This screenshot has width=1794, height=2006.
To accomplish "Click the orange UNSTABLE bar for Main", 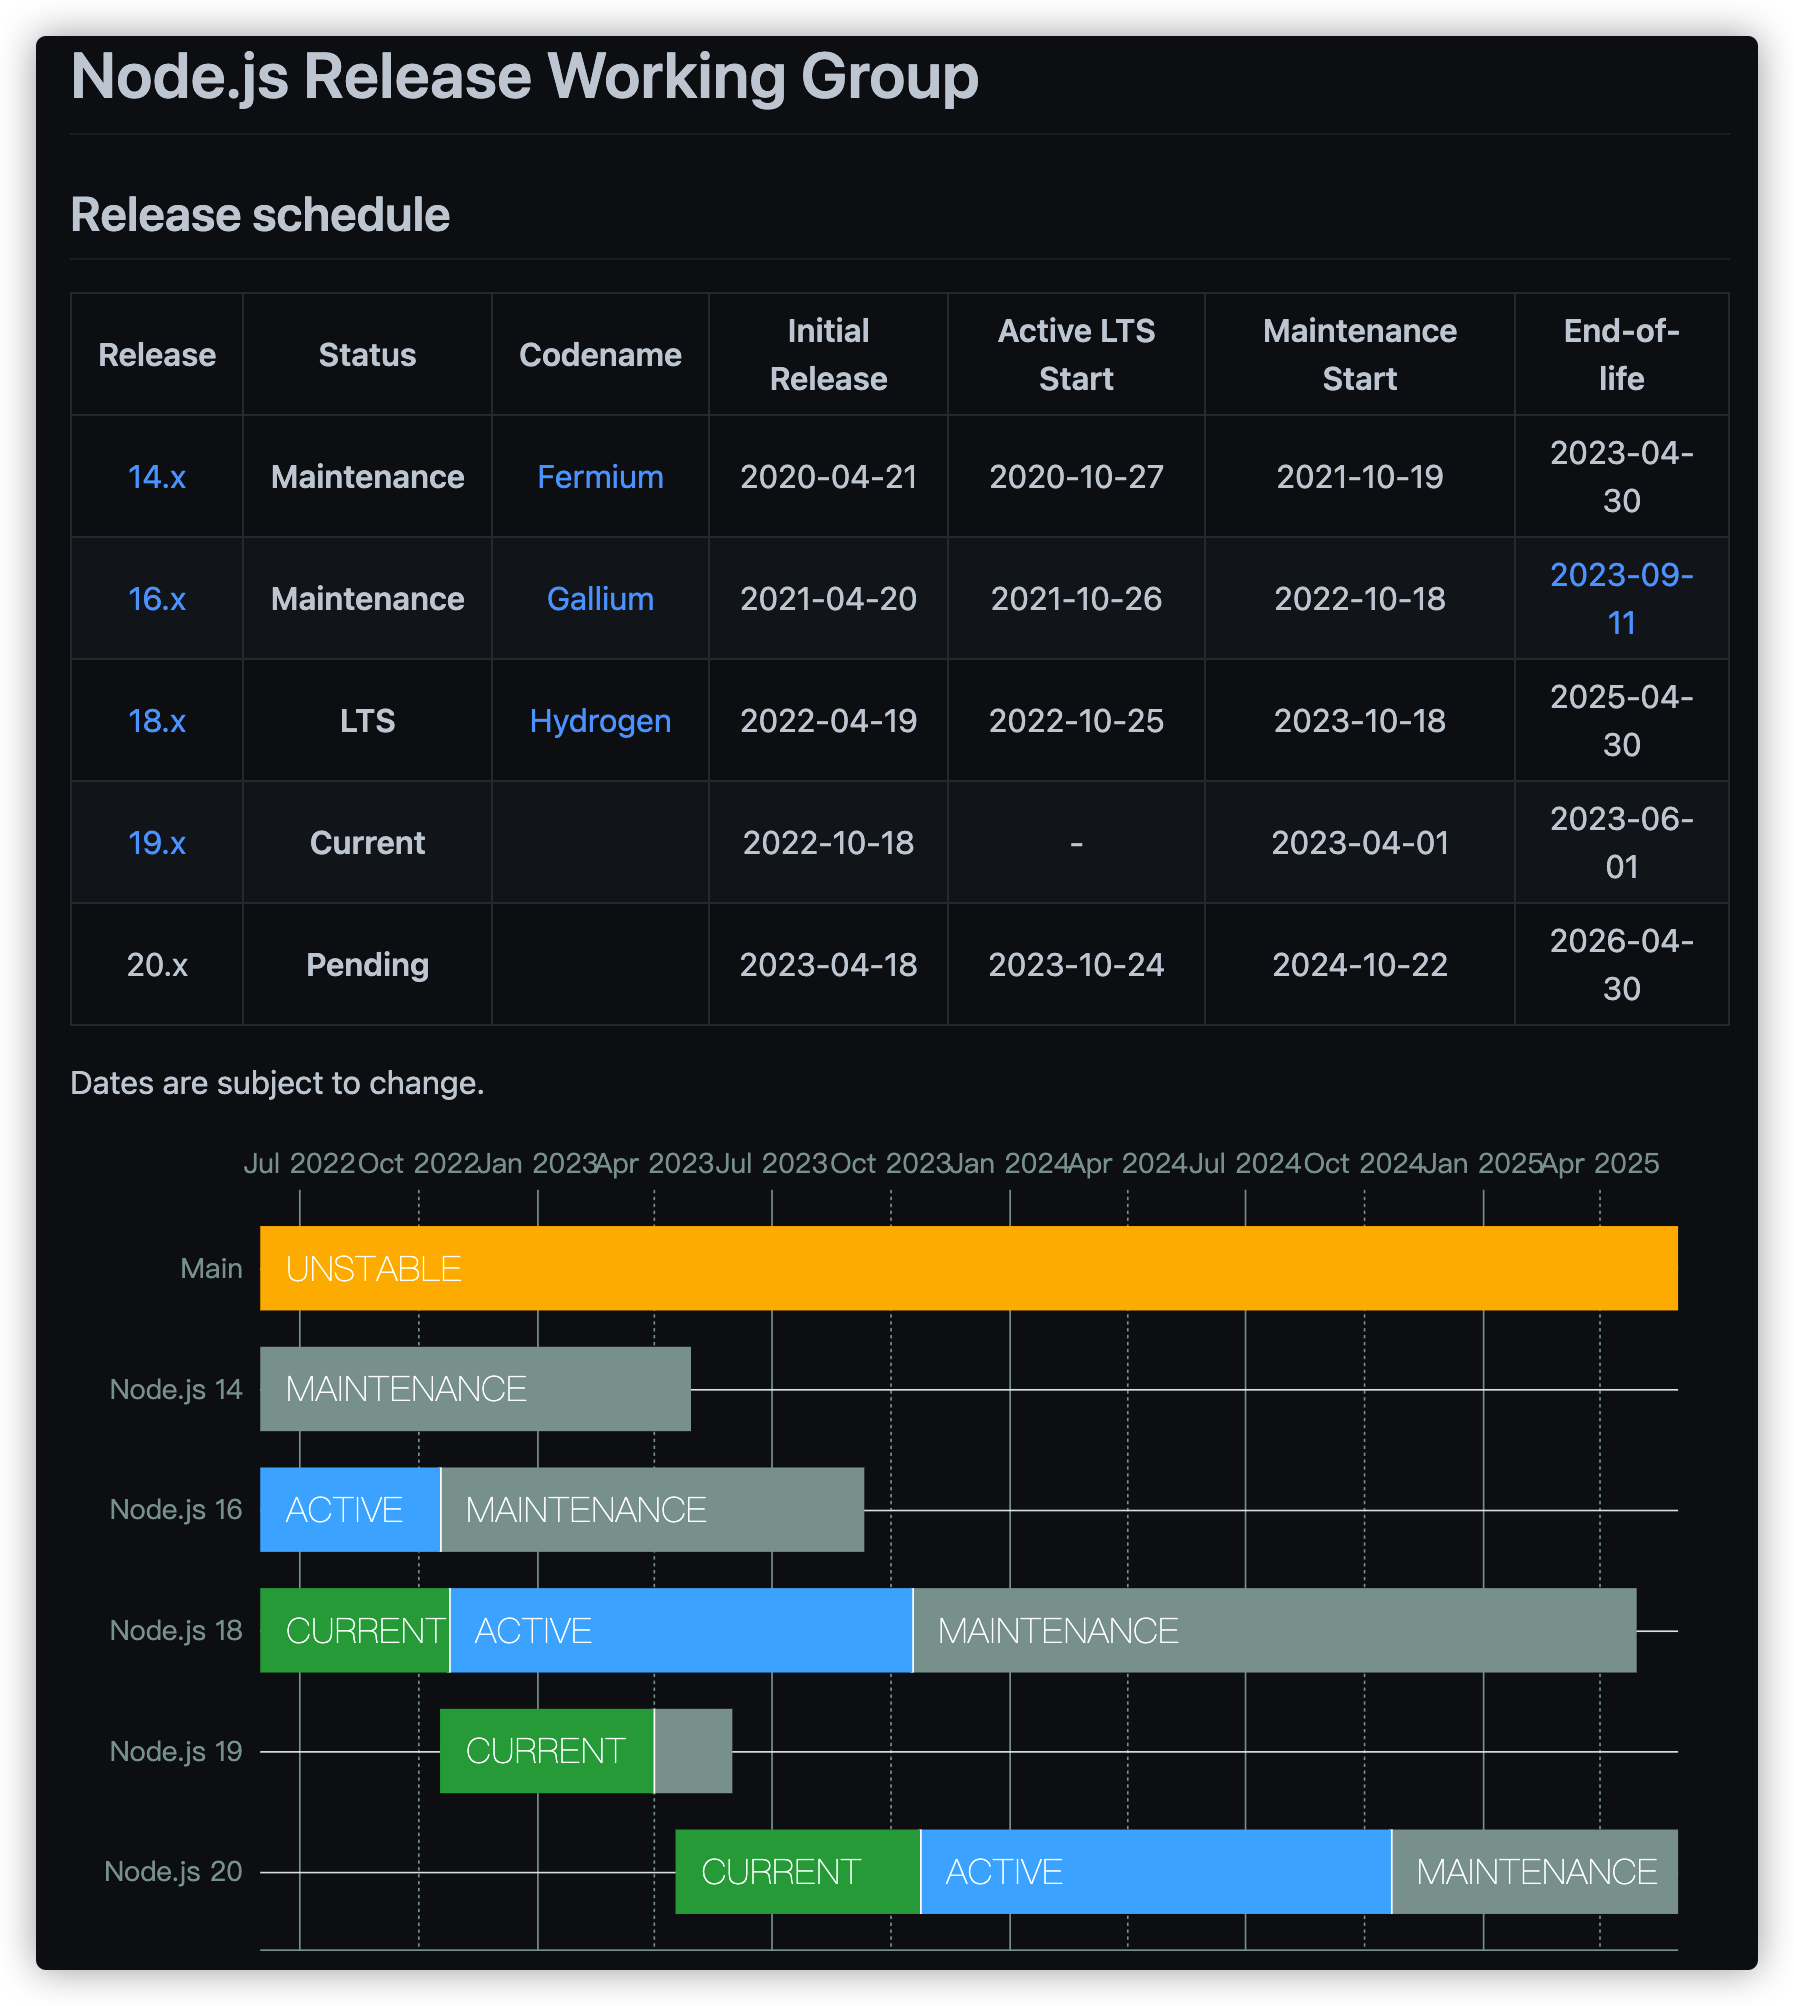I will pos(968,1268).
